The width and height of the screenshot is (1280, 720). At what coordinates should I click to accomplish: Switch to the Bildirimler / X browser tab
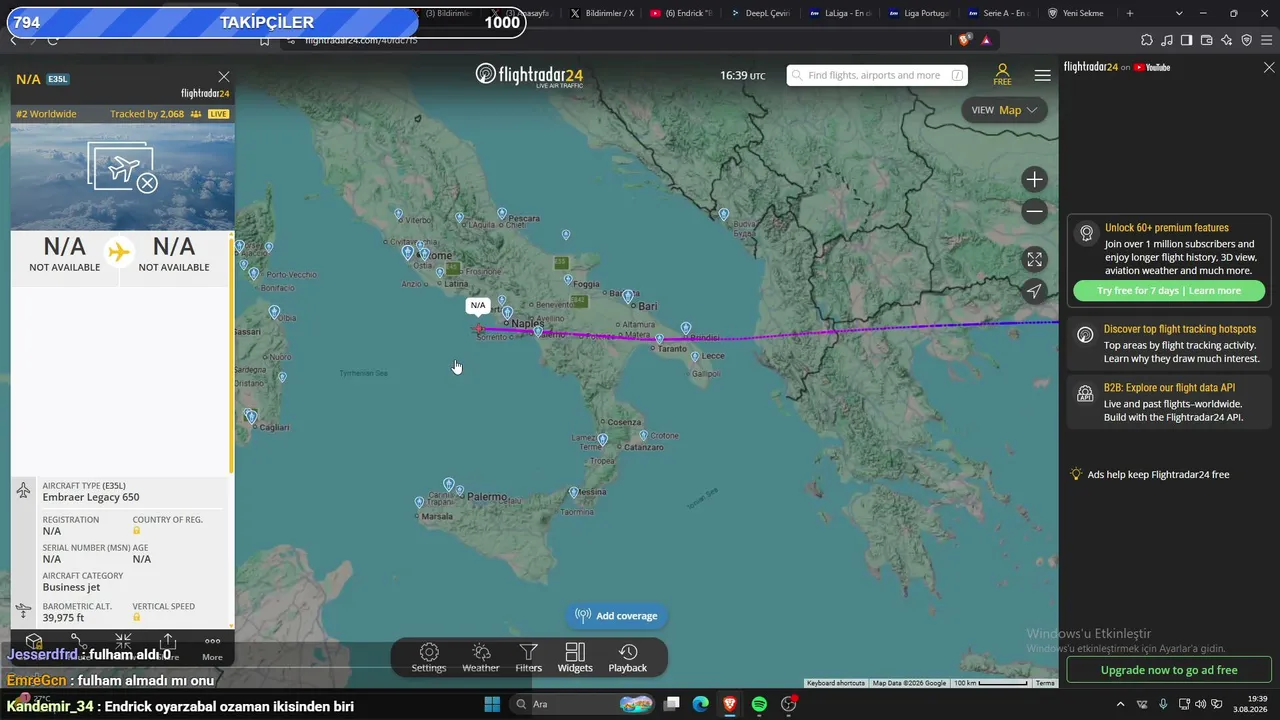pyautogui.click(x=604, y=14)
